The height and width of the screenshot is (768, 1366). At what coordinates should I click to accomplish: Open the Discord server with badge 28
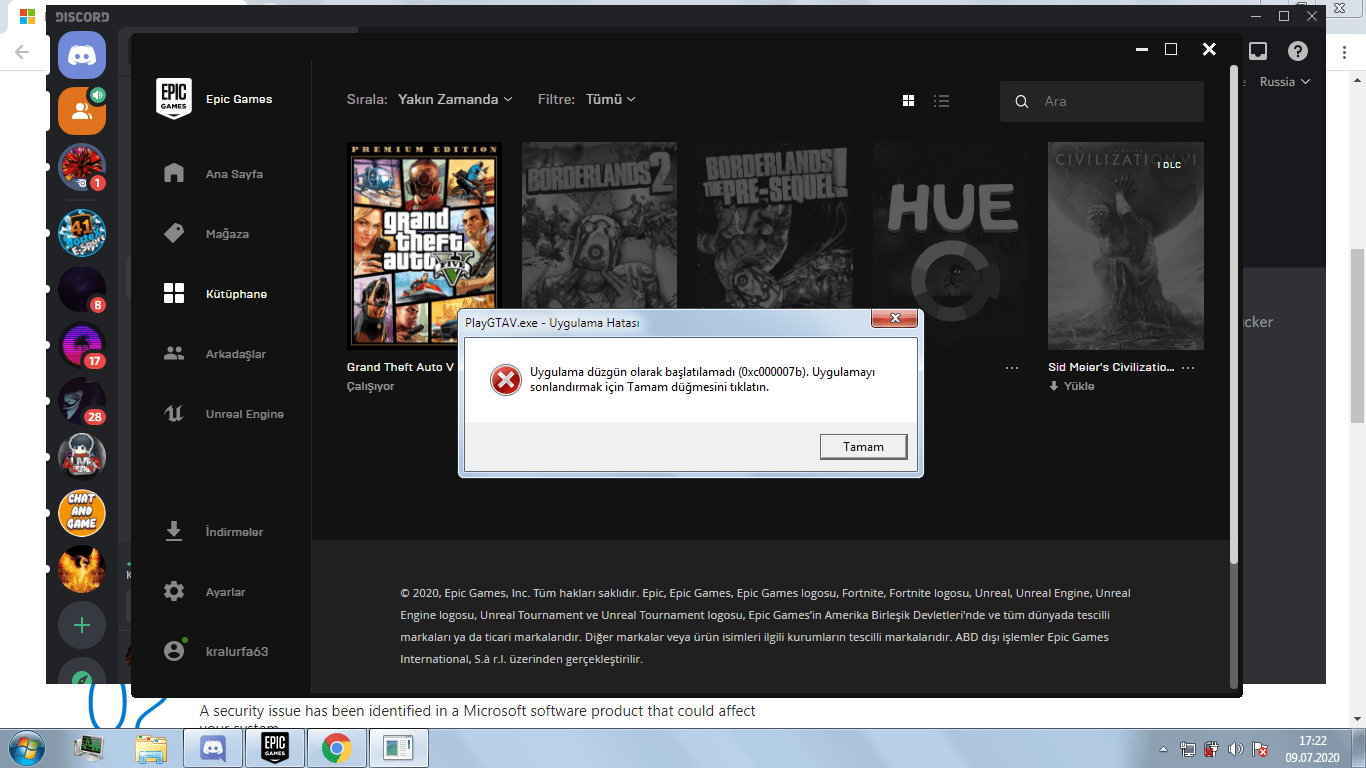pos(82,401)
